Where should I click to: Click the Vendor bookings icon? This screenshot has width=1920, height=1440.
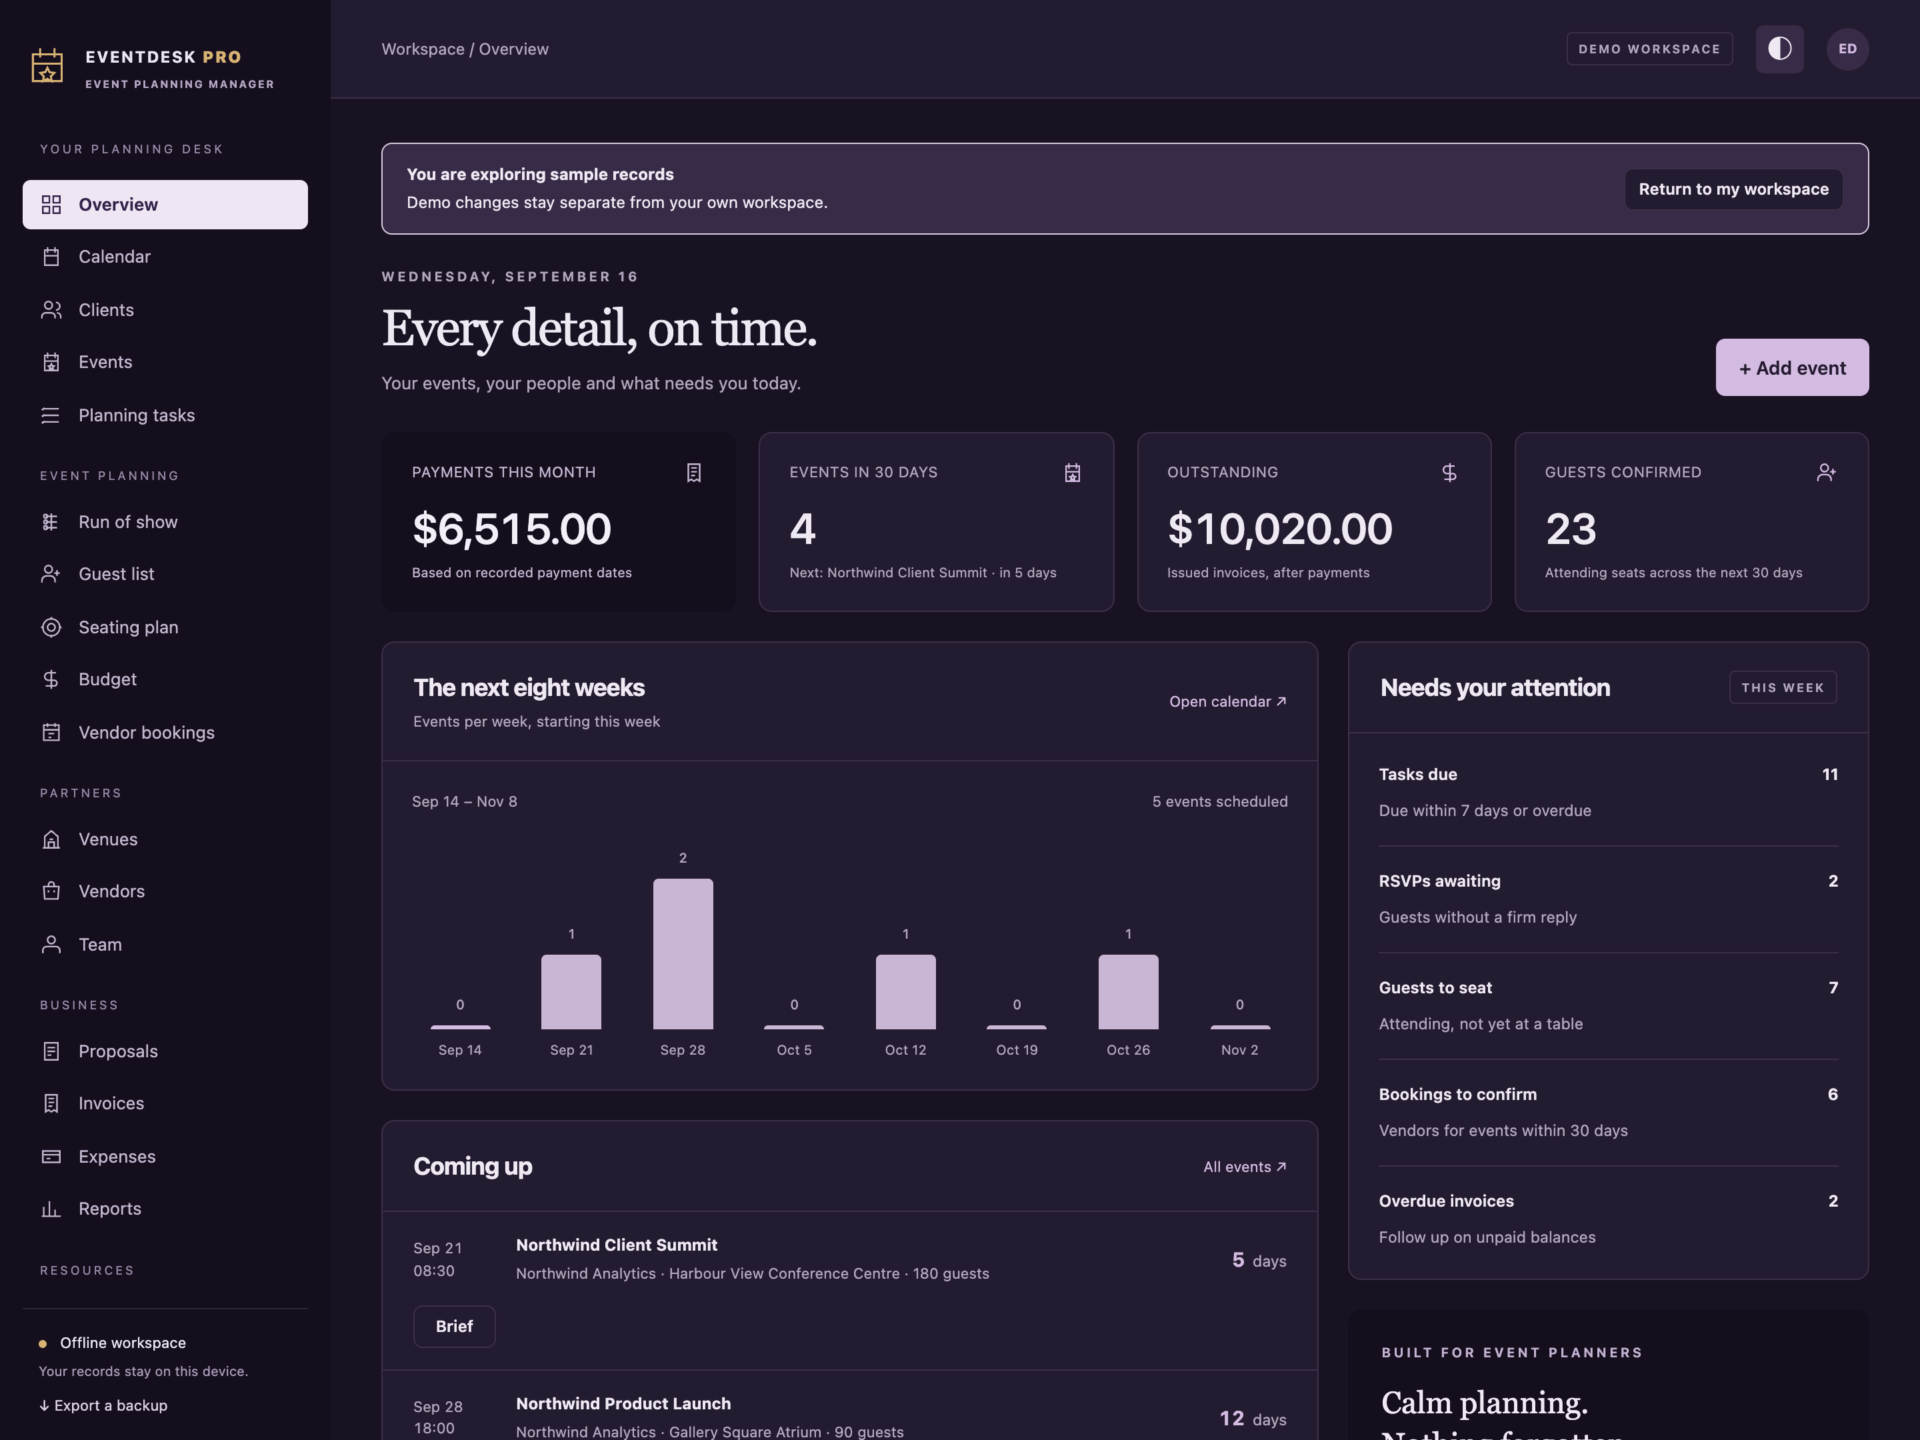click(51, 732)
